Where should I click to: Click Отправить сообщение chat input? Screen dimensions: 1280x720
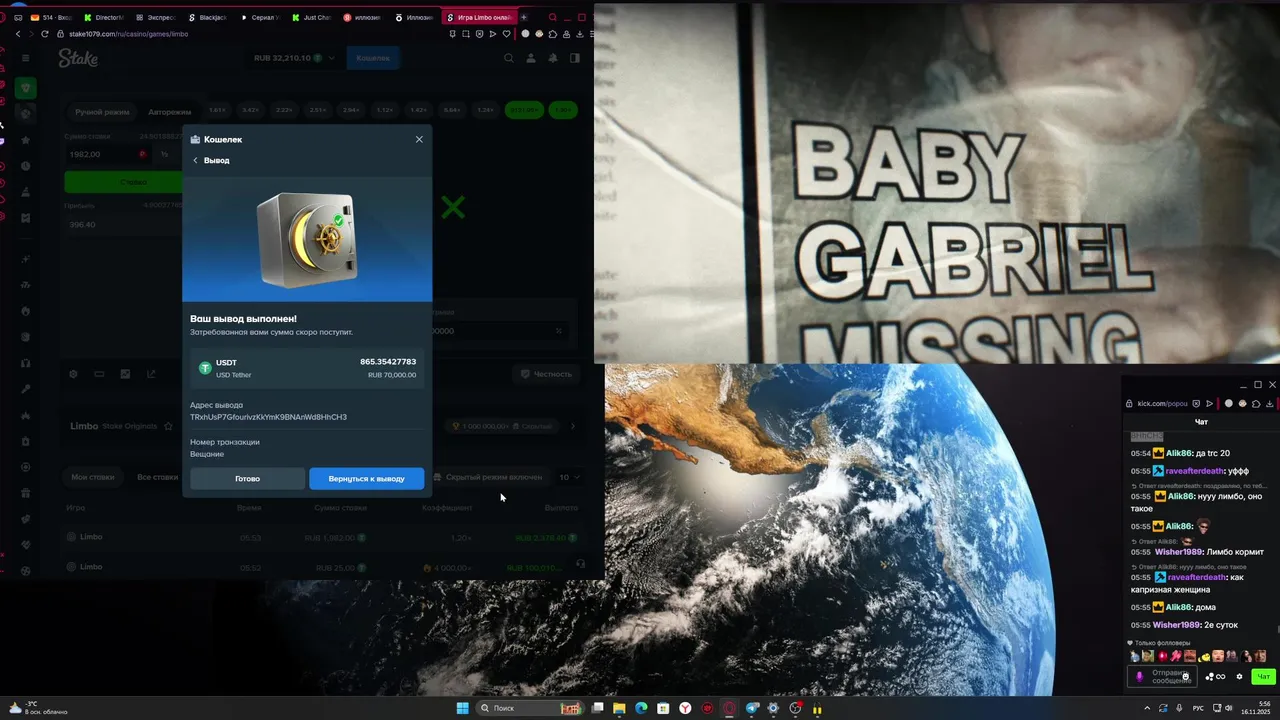click(x=1162, y=677)
